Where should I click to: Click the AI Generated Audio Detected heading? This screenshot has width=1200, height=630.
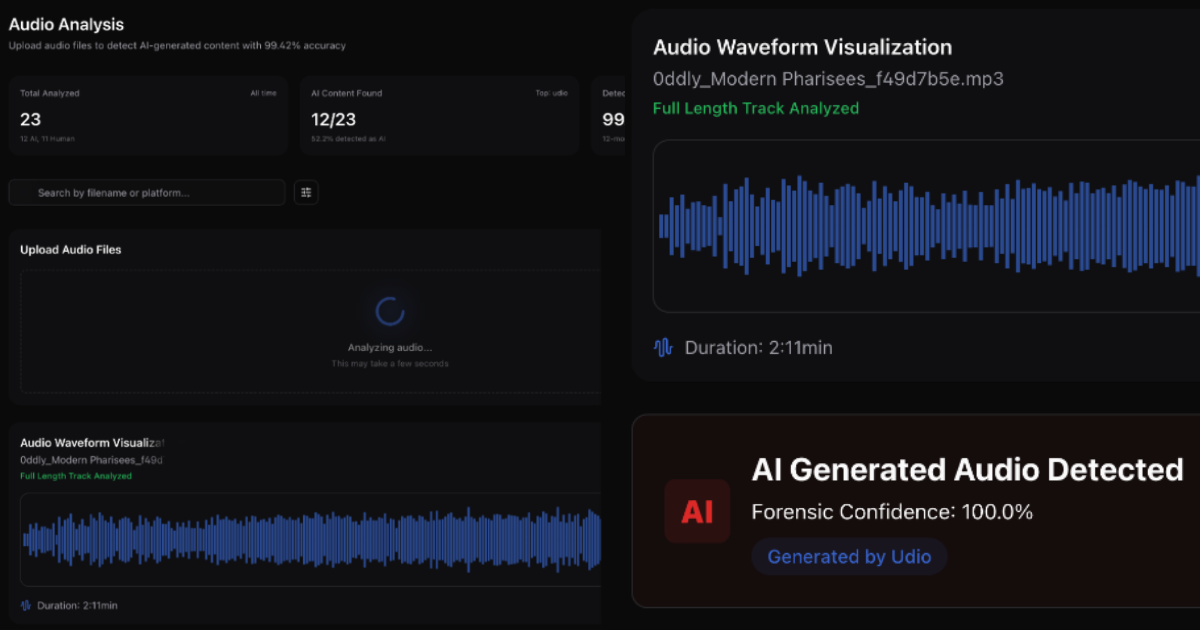point(968,469)
